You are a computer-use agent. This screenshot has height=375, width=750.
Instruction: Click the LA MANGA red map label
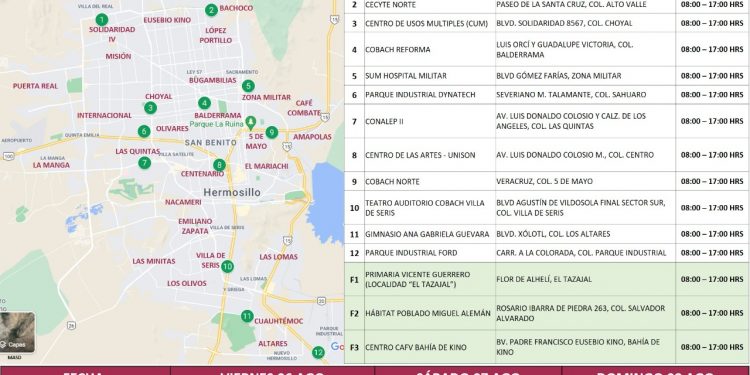[x=51, y=165]
